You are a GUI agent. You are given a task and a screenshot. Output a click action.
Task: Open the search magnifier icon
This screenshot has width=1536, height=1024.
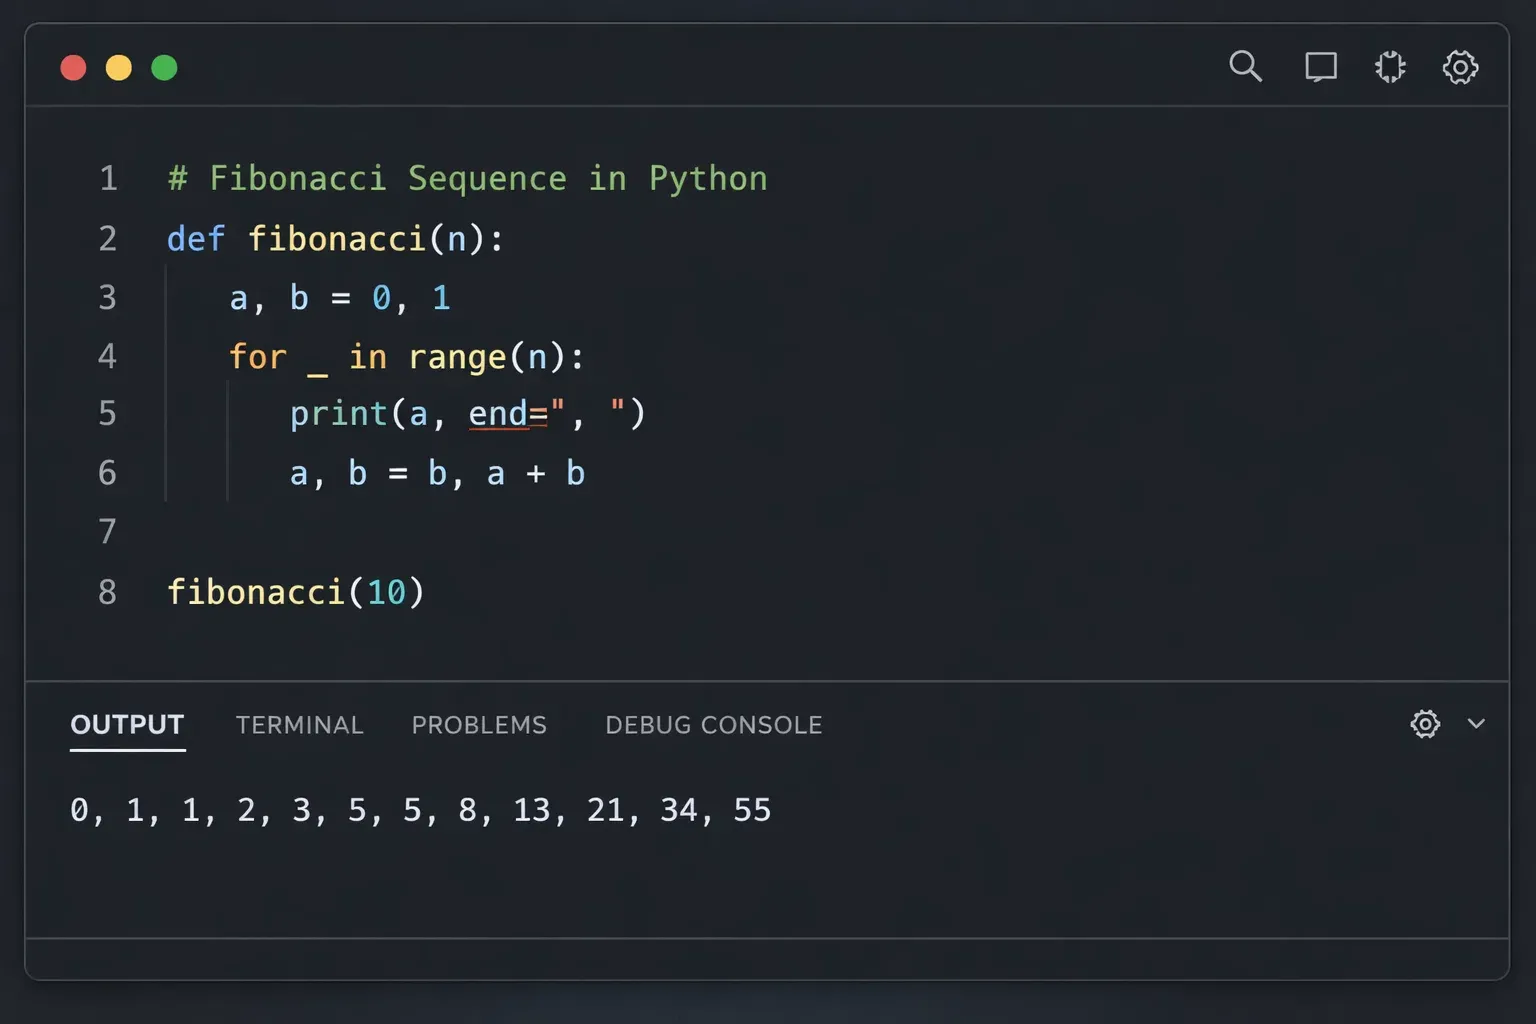[1245, 67]
